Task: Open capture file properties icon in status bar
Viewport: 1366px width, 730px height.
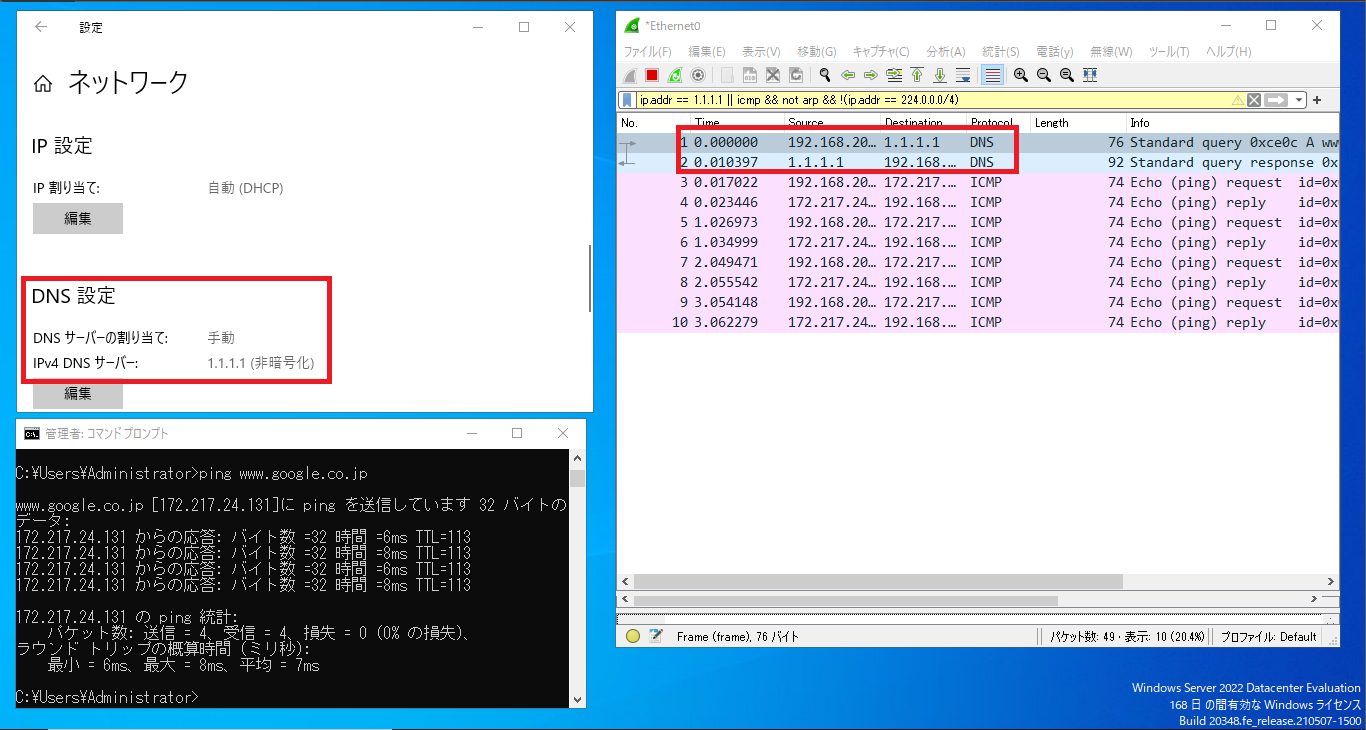Action: (x=656, y=636)
